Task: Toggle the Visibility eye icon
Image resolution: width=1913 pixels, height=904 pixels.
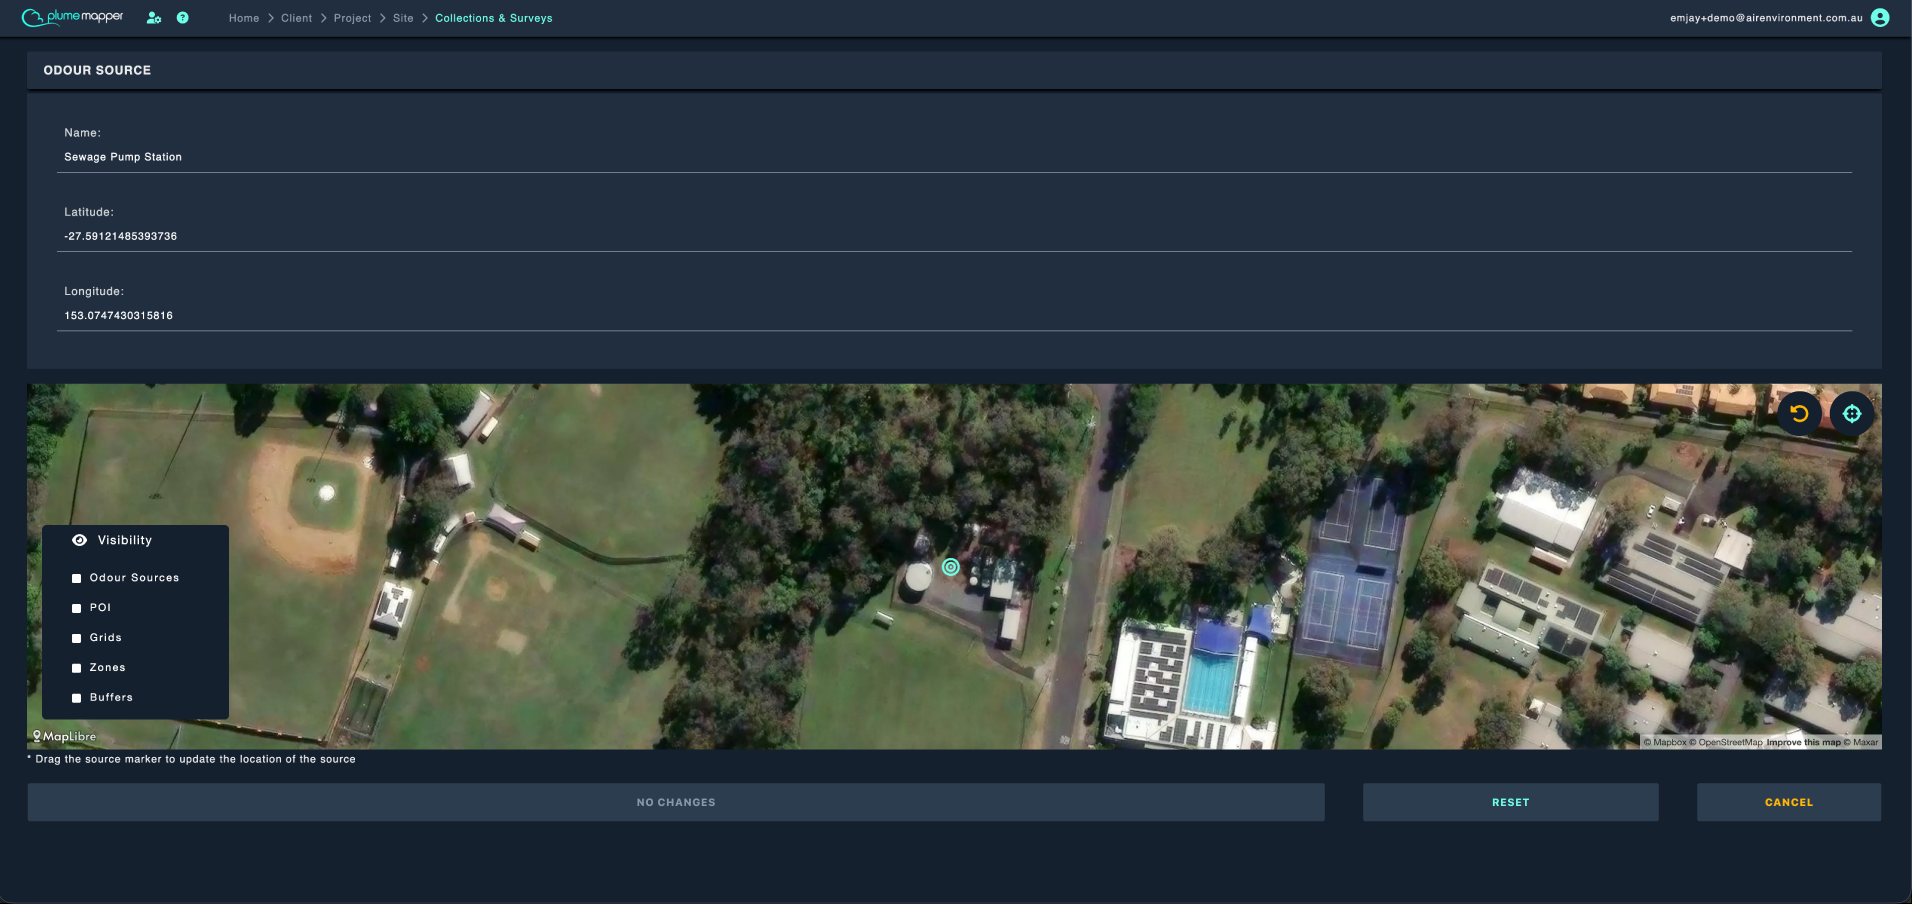Action: 80,540
